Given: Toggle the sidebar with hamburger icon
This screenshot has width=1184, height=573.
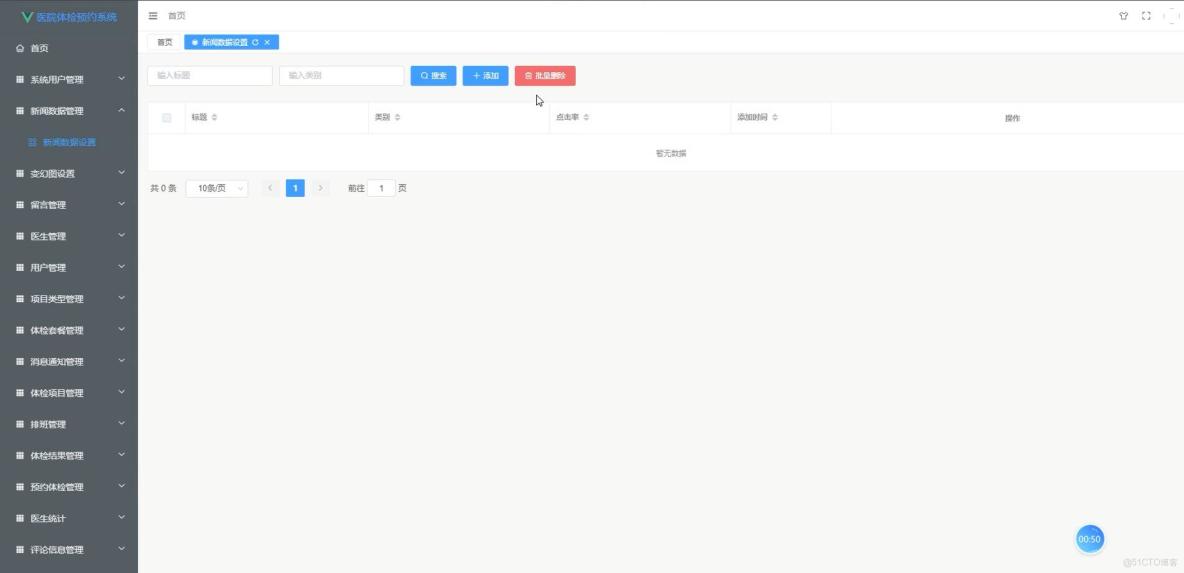Looking at the screenshot, I should click(x=153, y=15).
